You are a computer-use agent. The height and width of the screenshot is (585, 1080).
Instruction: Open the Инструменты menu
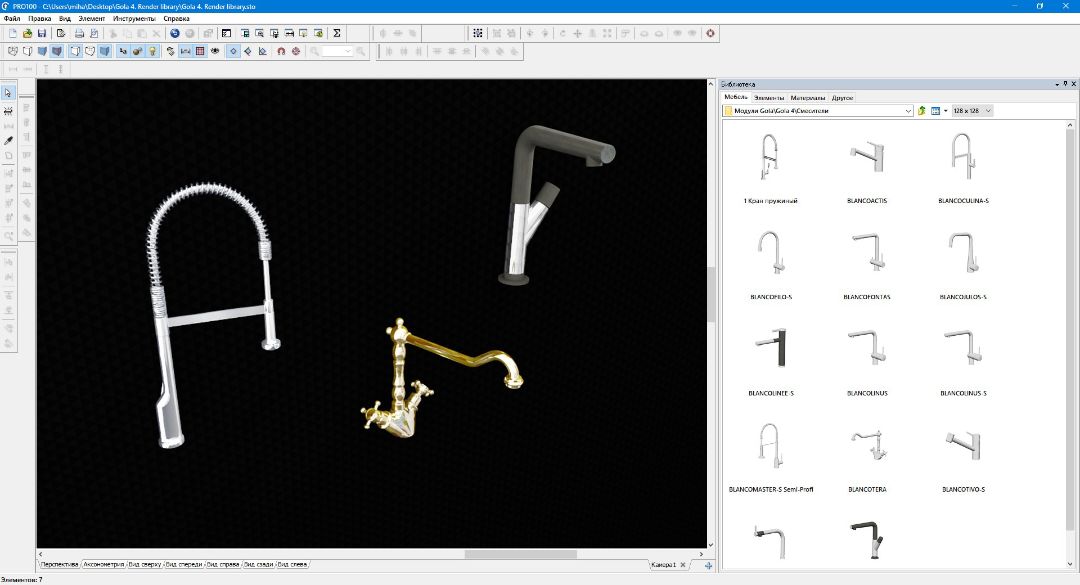(x=134, y=19)
